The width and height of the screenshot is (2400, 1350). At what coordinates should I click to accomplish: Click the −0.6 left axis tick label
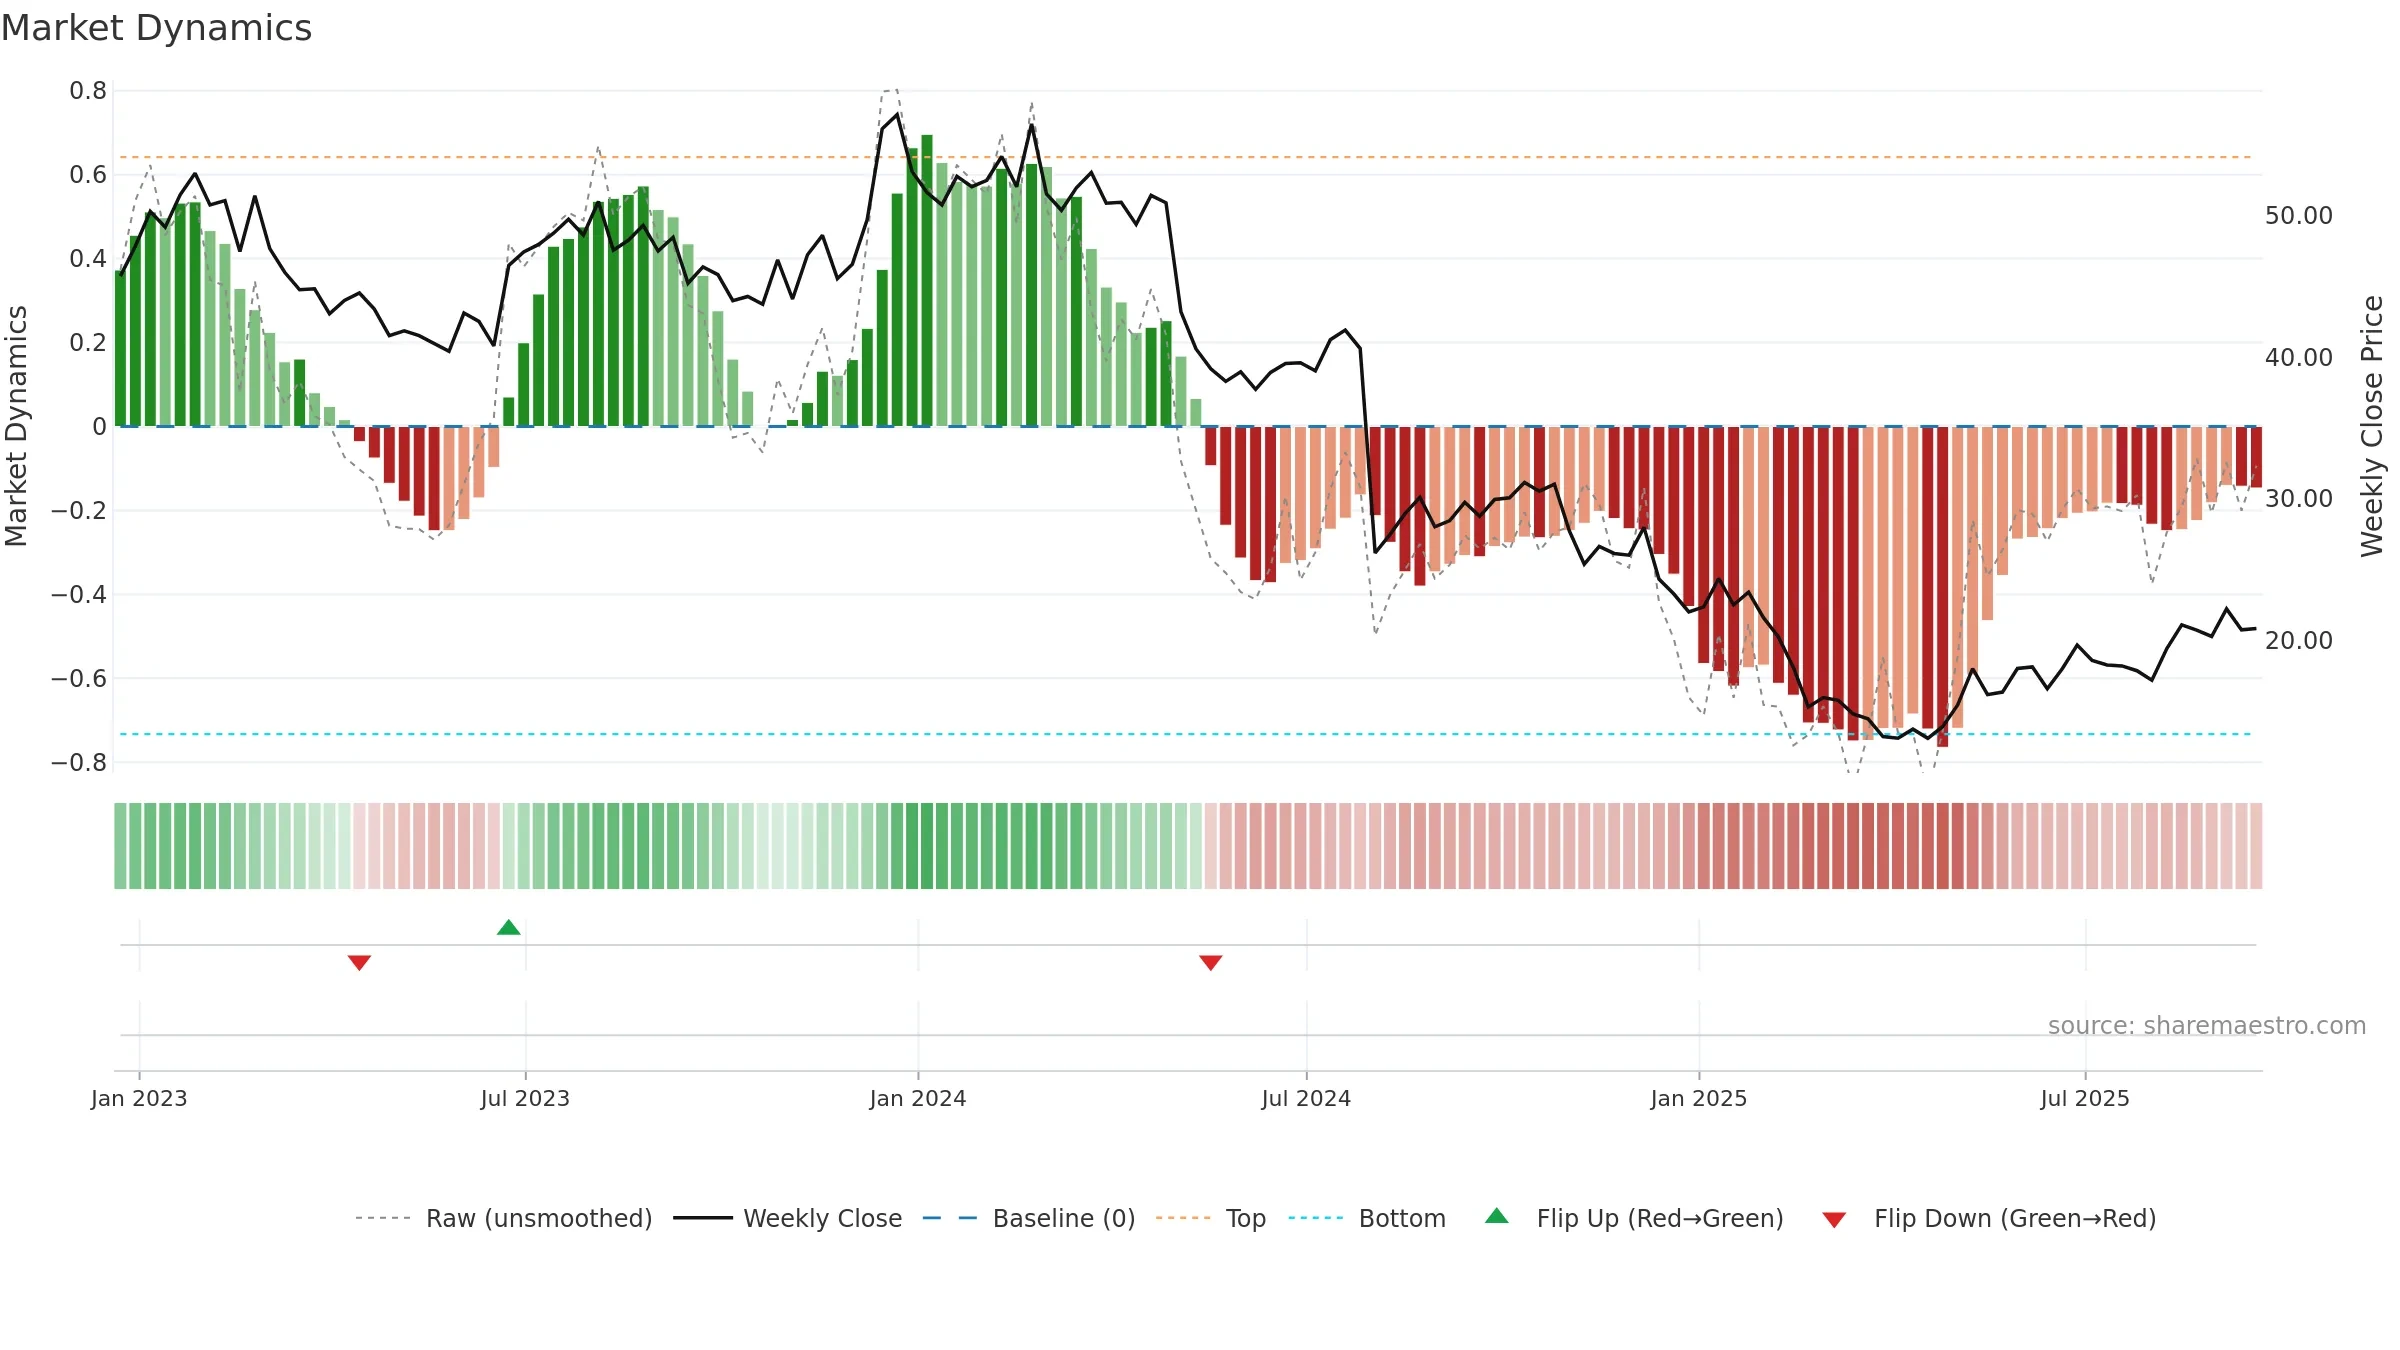(x=79, y=679)
